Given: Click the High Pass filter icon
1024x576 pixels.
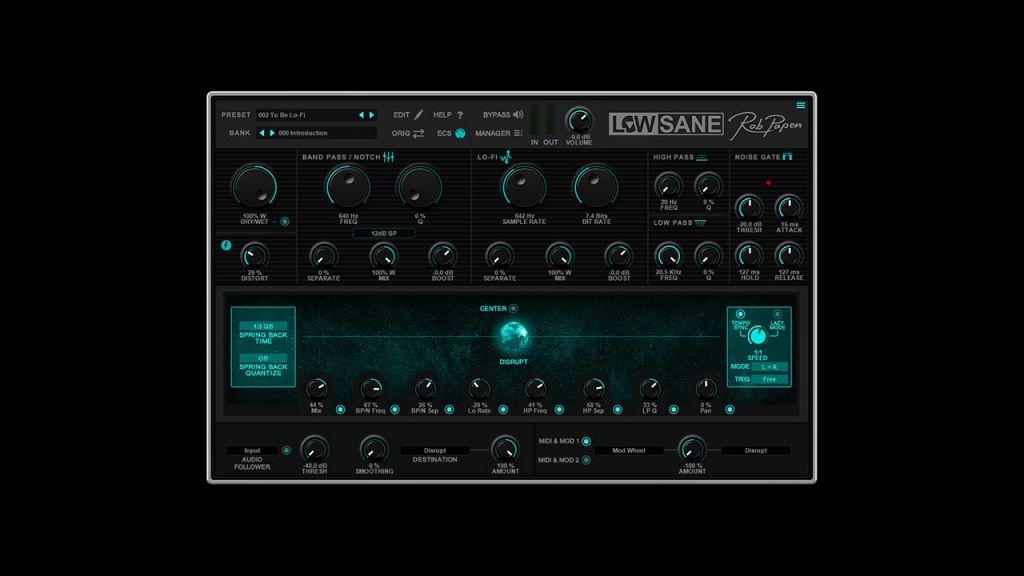Looking at the screenshot, I should 701,157.
